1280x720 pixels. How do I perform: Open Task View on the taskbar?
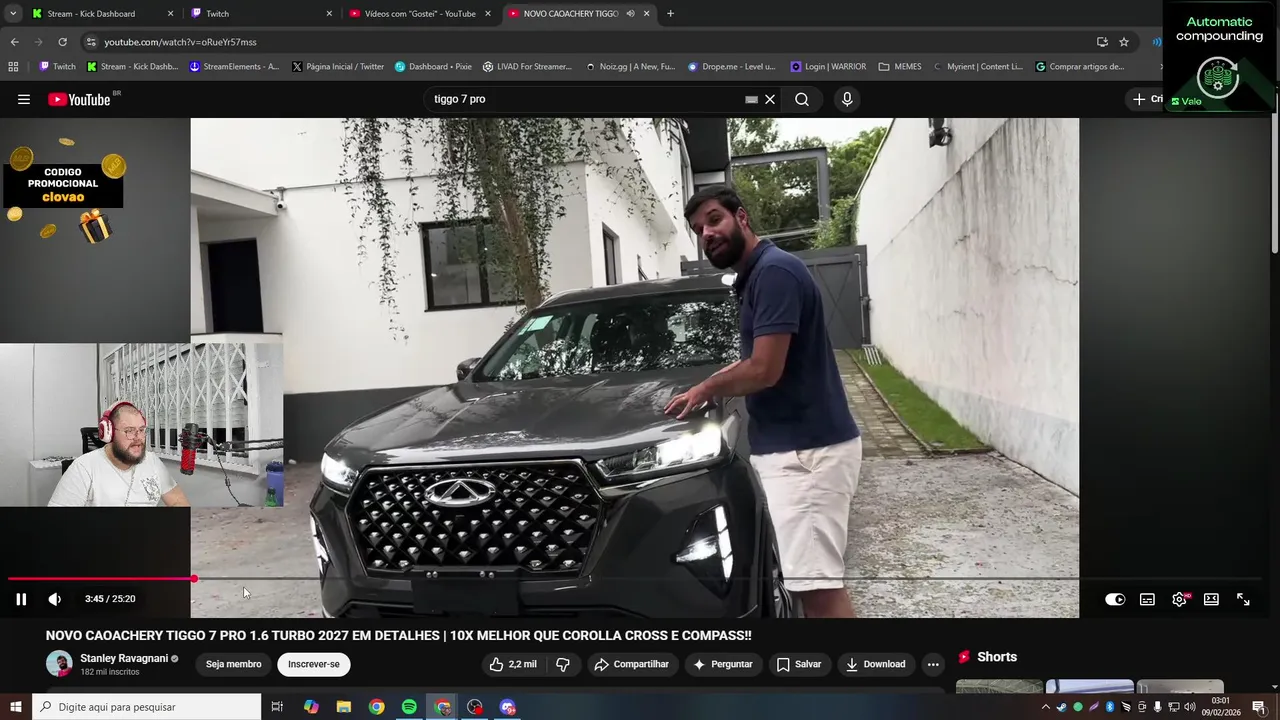click(277, 707)
